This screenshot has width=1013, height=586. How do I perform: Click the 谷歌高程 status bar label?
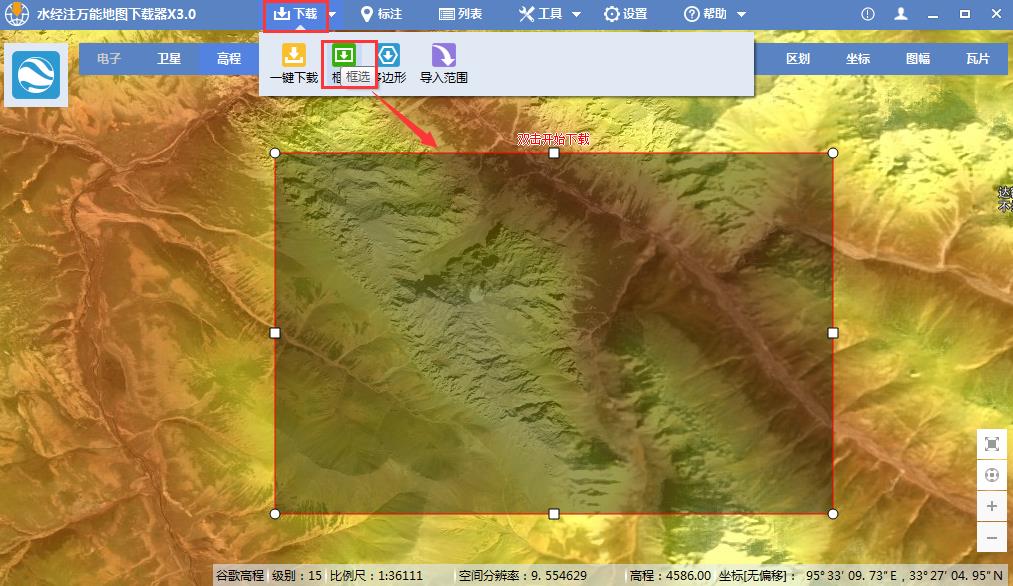[240, 576]
